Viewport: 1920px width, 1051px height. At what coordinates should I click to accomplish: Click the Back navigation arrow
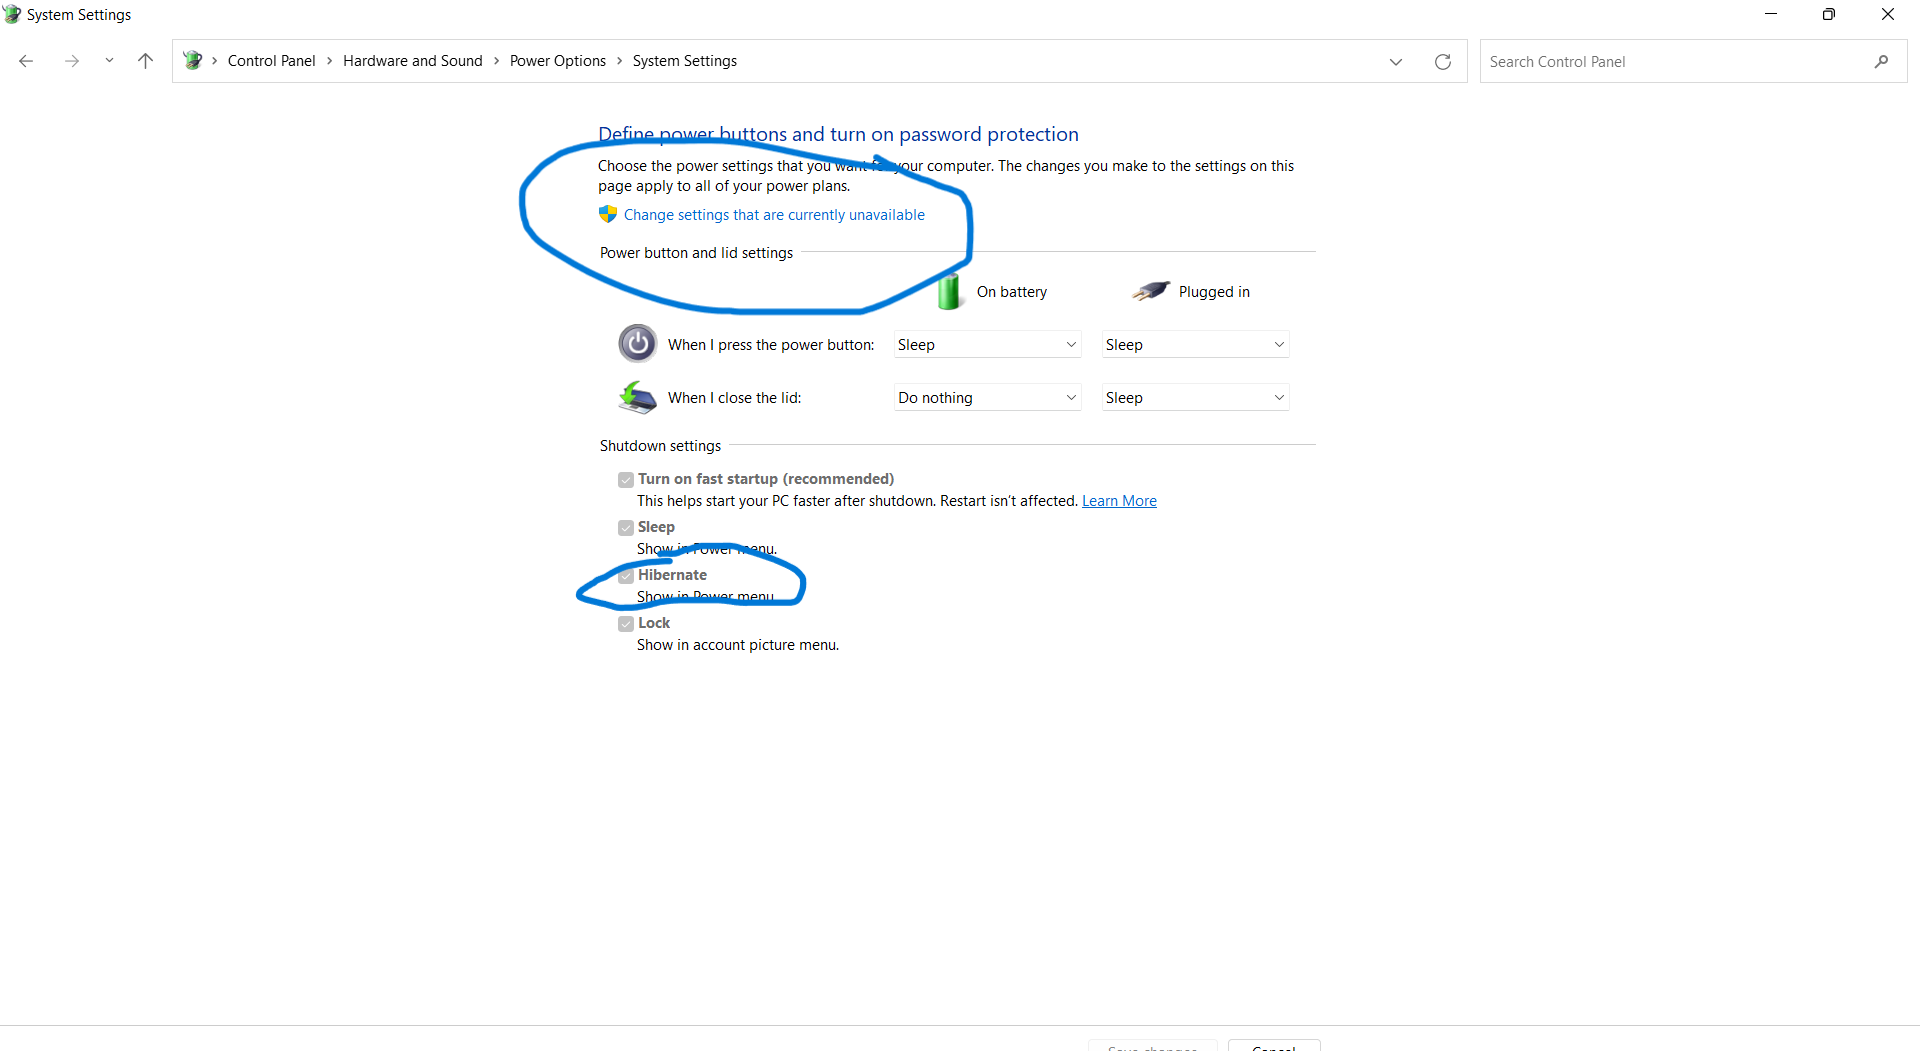tap(26, 61)
